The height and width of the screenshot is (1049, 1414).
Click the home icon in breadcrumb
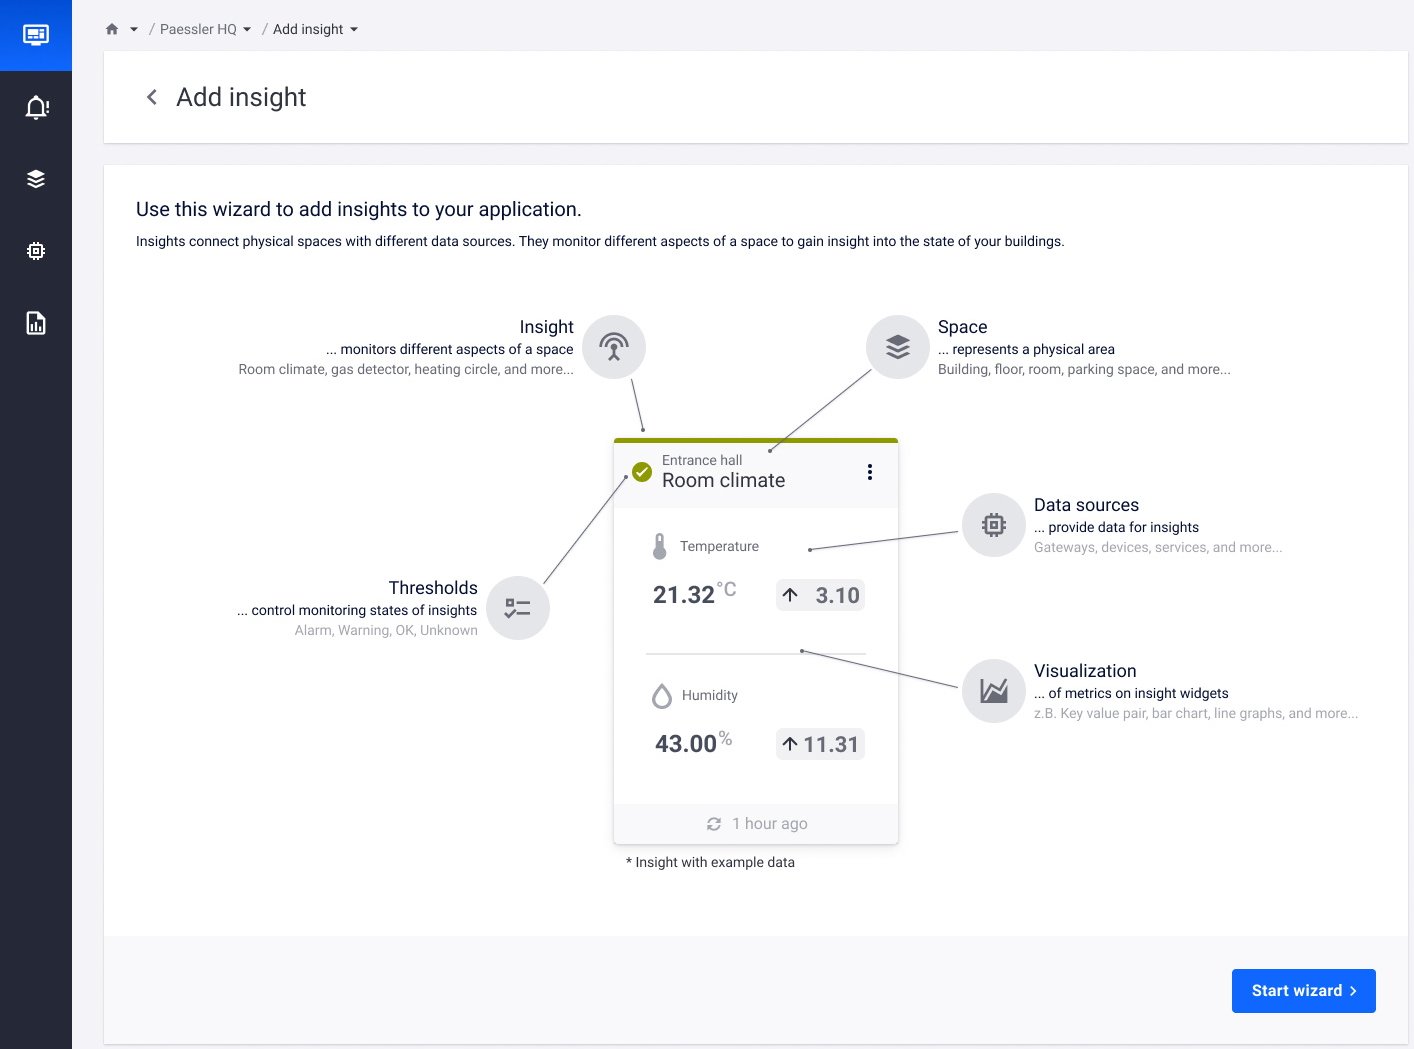pos(112,29)
